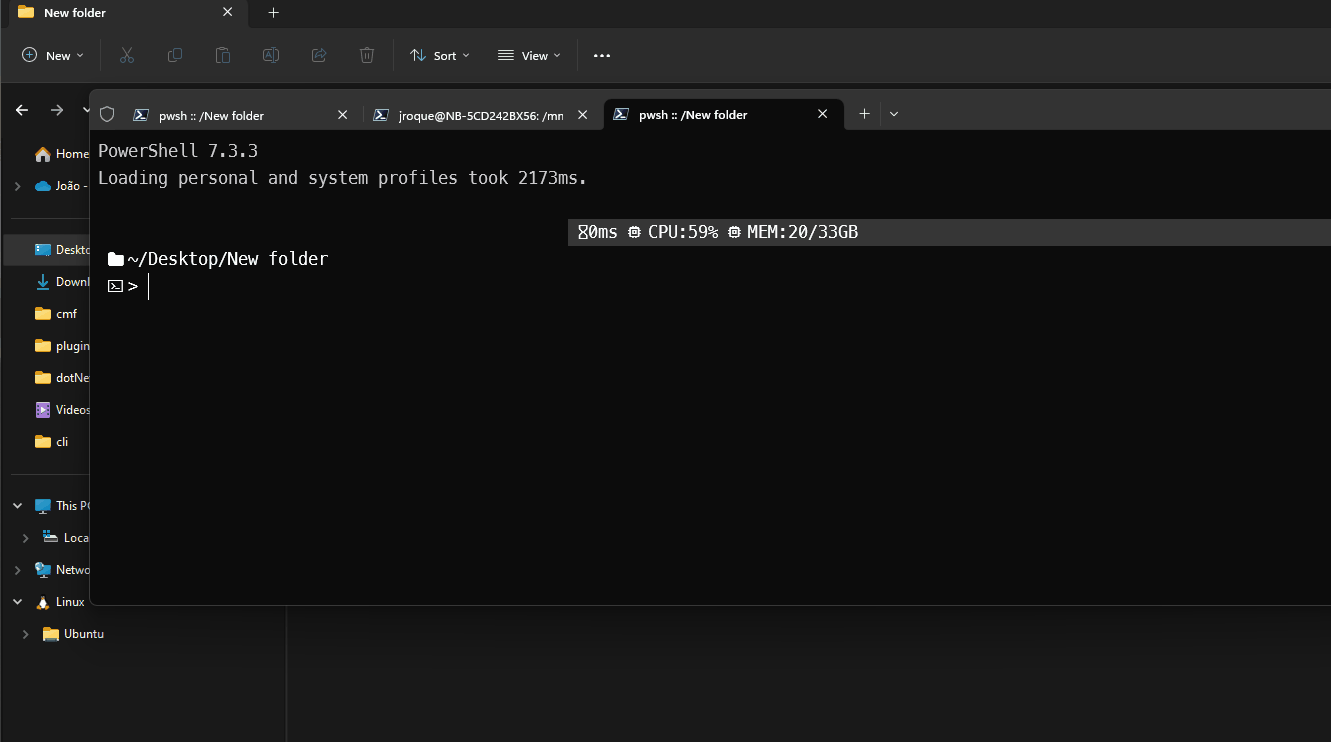1331x742 pixels.
Task: Add a new File Explorer tab
Action: (273, 13)
